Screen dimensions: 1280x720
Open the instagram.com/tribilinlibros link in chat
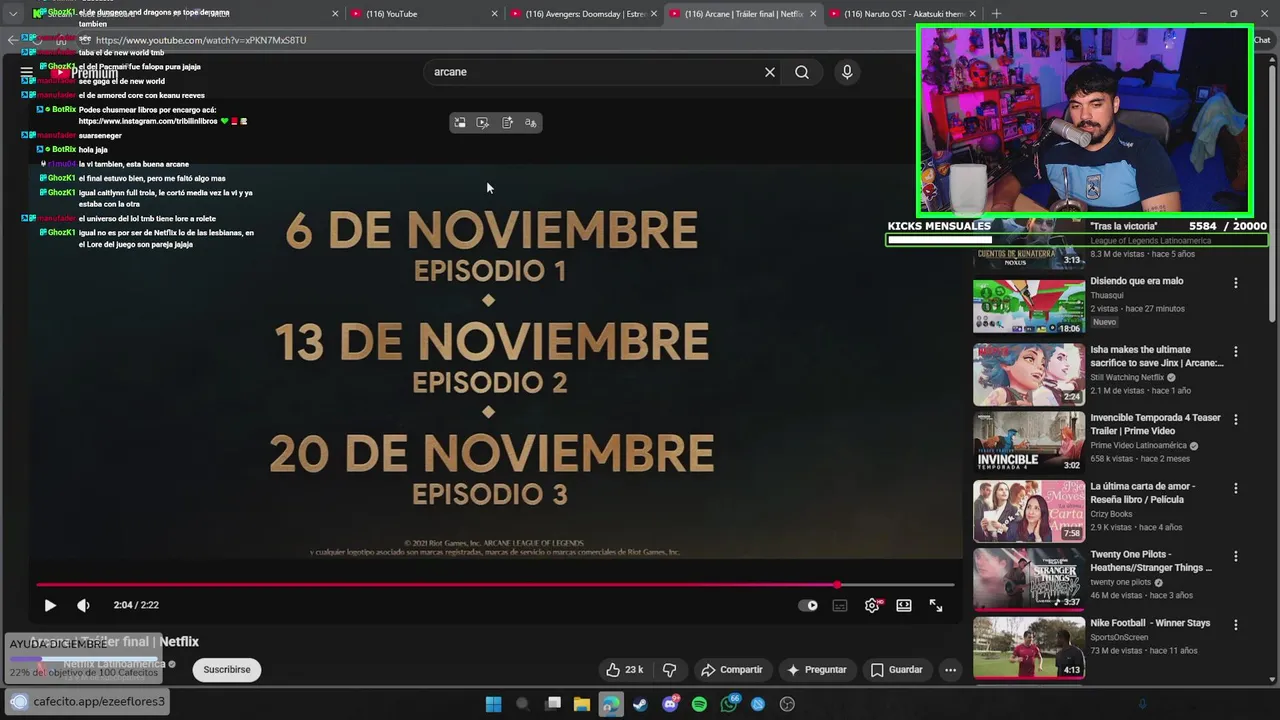[x=148, y=121]
